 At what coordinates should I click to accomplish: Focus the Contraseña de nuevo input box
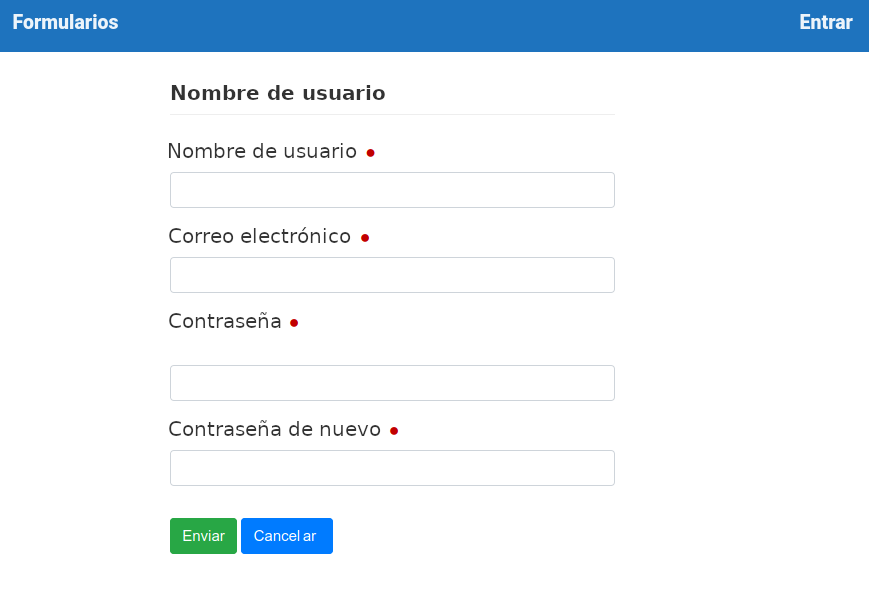pyautogui.click(x=392, y=468)
